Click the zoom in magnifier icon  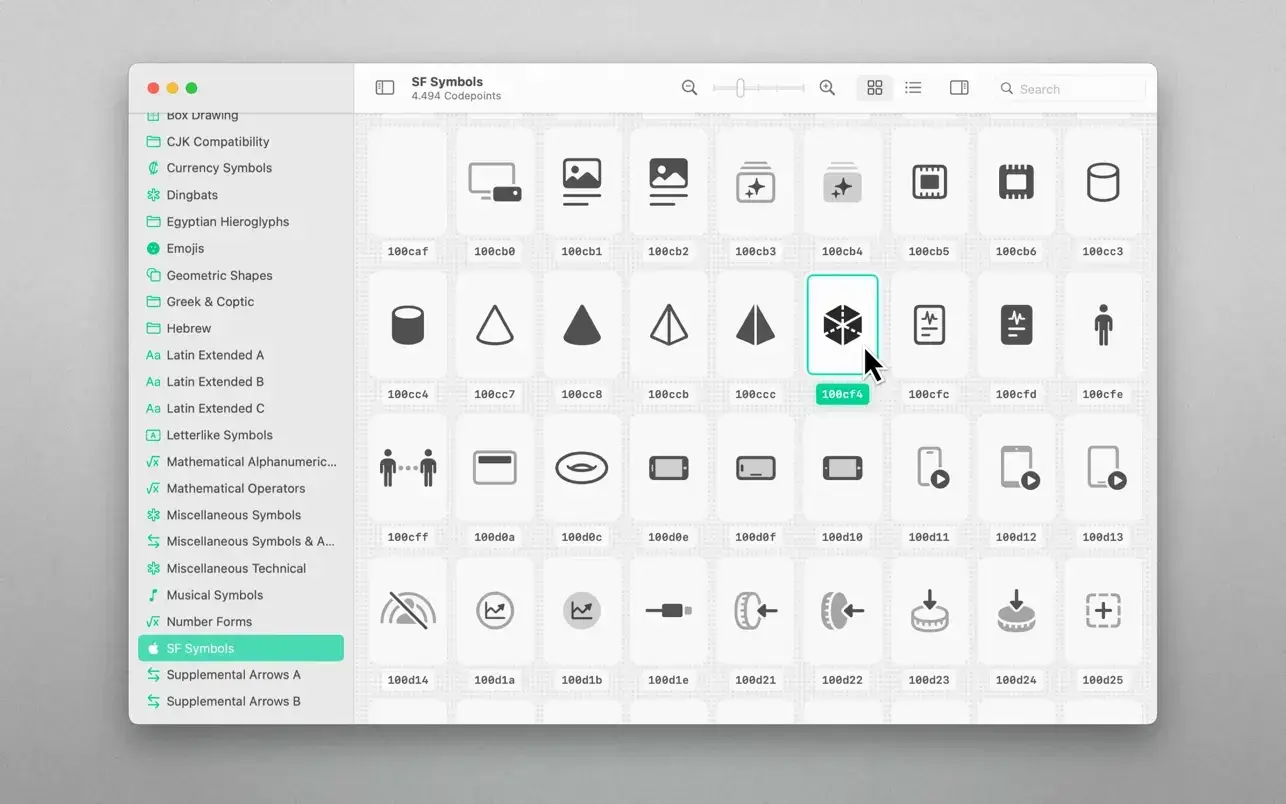pos(827,88)
